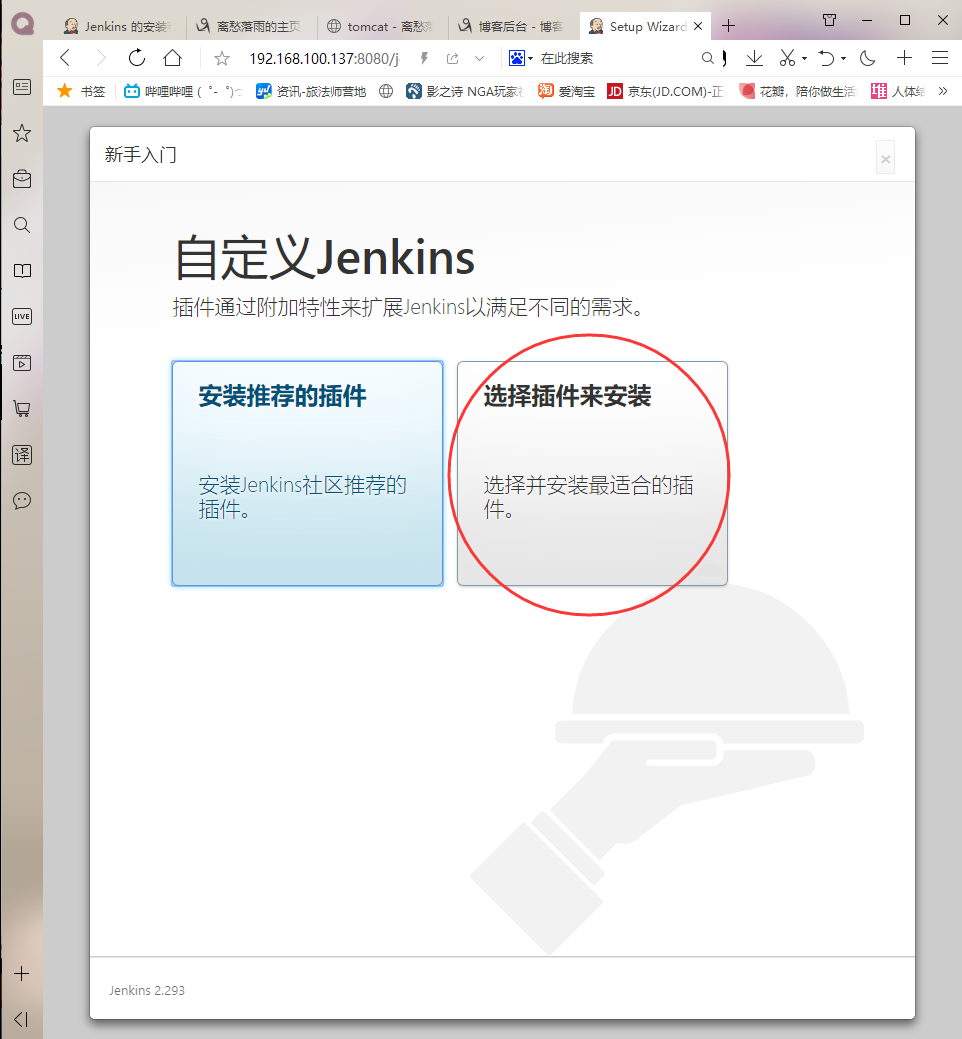Choose 安装推荐的插件 option
Image resolution: width=962 pixels, height=1039 pixels.
click(307, 473)
